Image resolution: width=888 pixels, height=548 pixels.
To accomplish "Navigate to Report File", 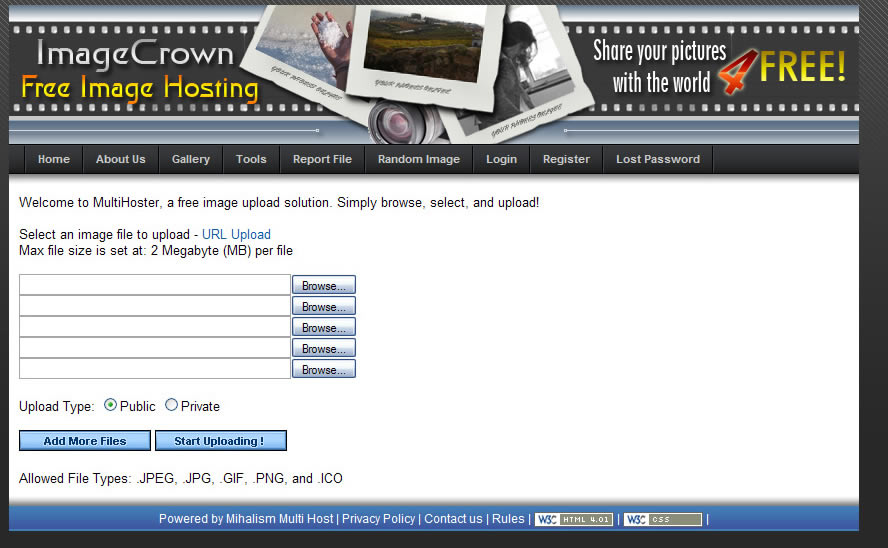I will coord(322,159).
